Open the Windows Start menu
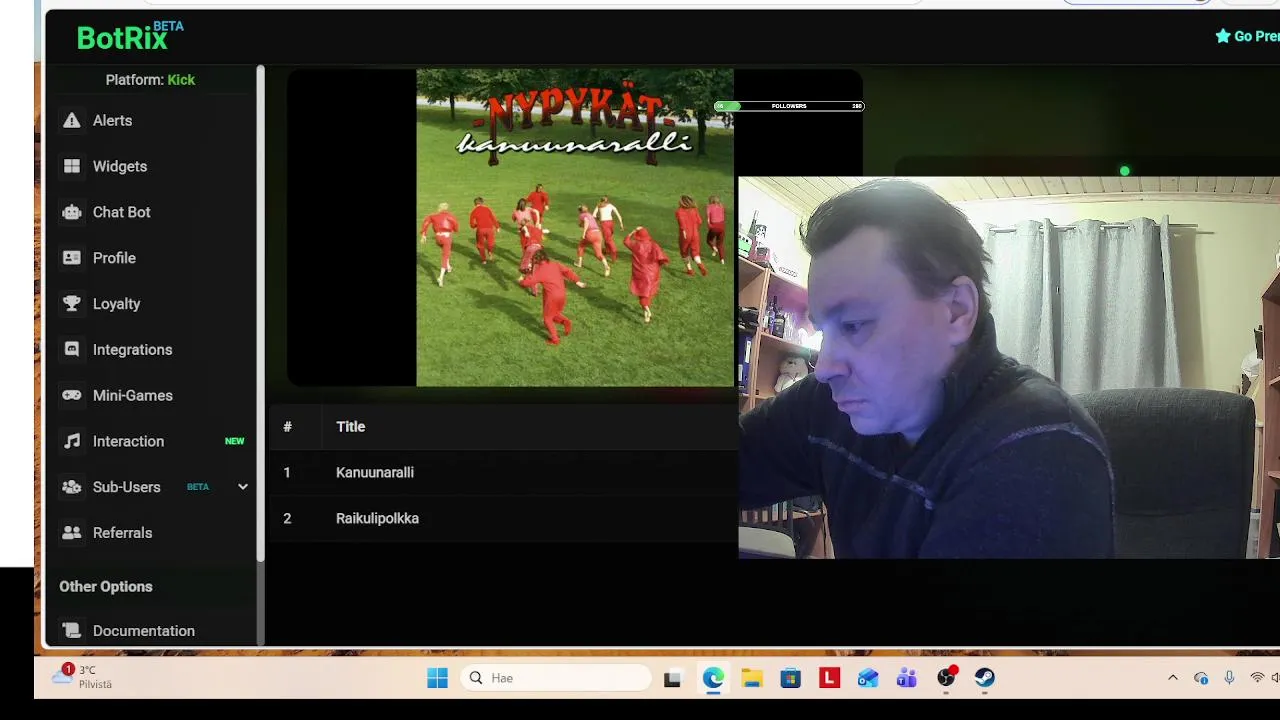Screen dimensions: 1280x720 click(x=437, y=678)
